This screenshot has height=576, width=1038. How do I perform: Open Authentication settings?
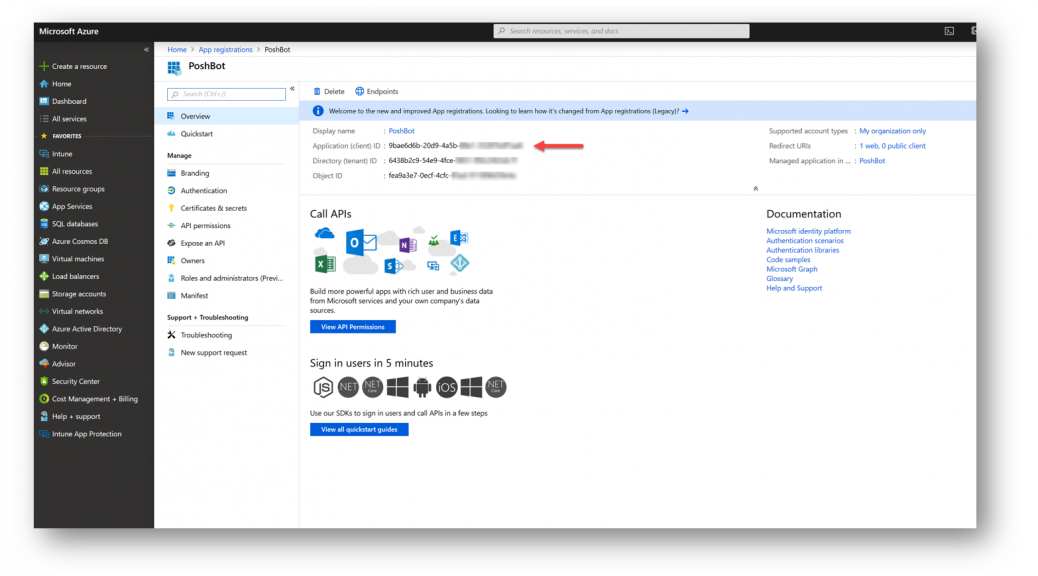tap(204, 191)
